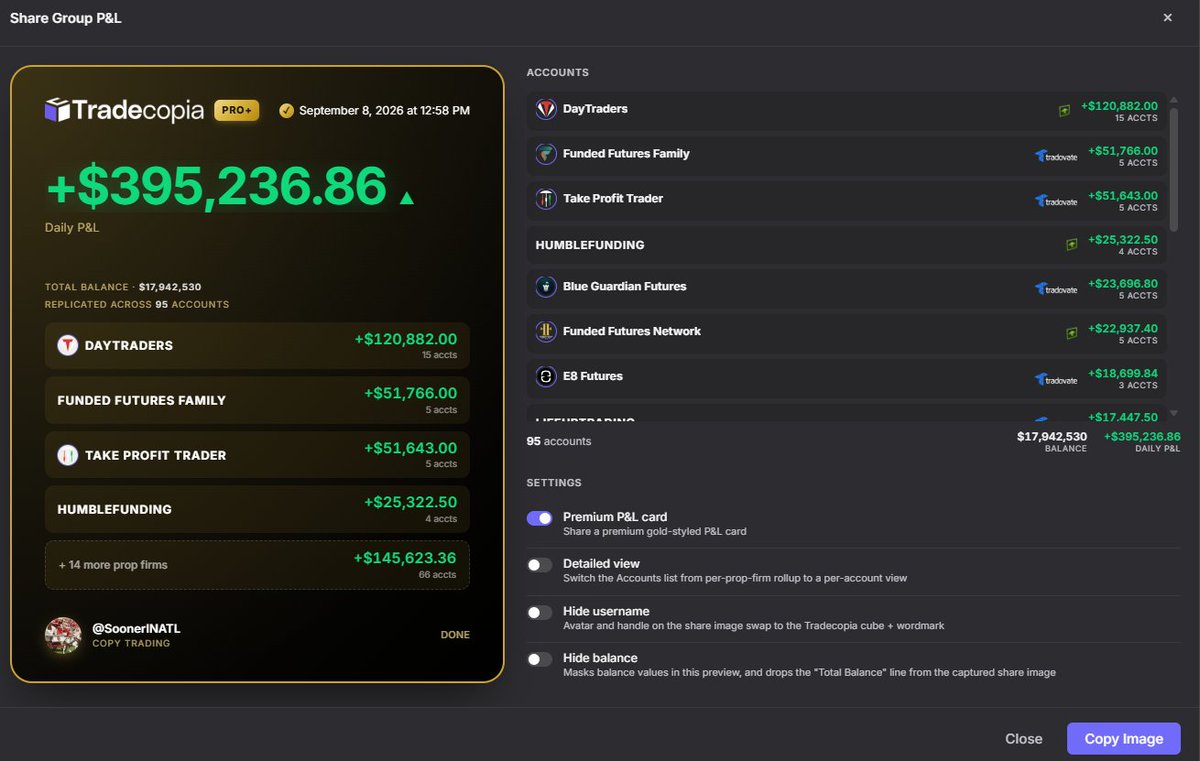The width and height of the screenshot is (1200, 761).
Task: Click the @SoonerINATL avatar picture
Action: point(63,635)
